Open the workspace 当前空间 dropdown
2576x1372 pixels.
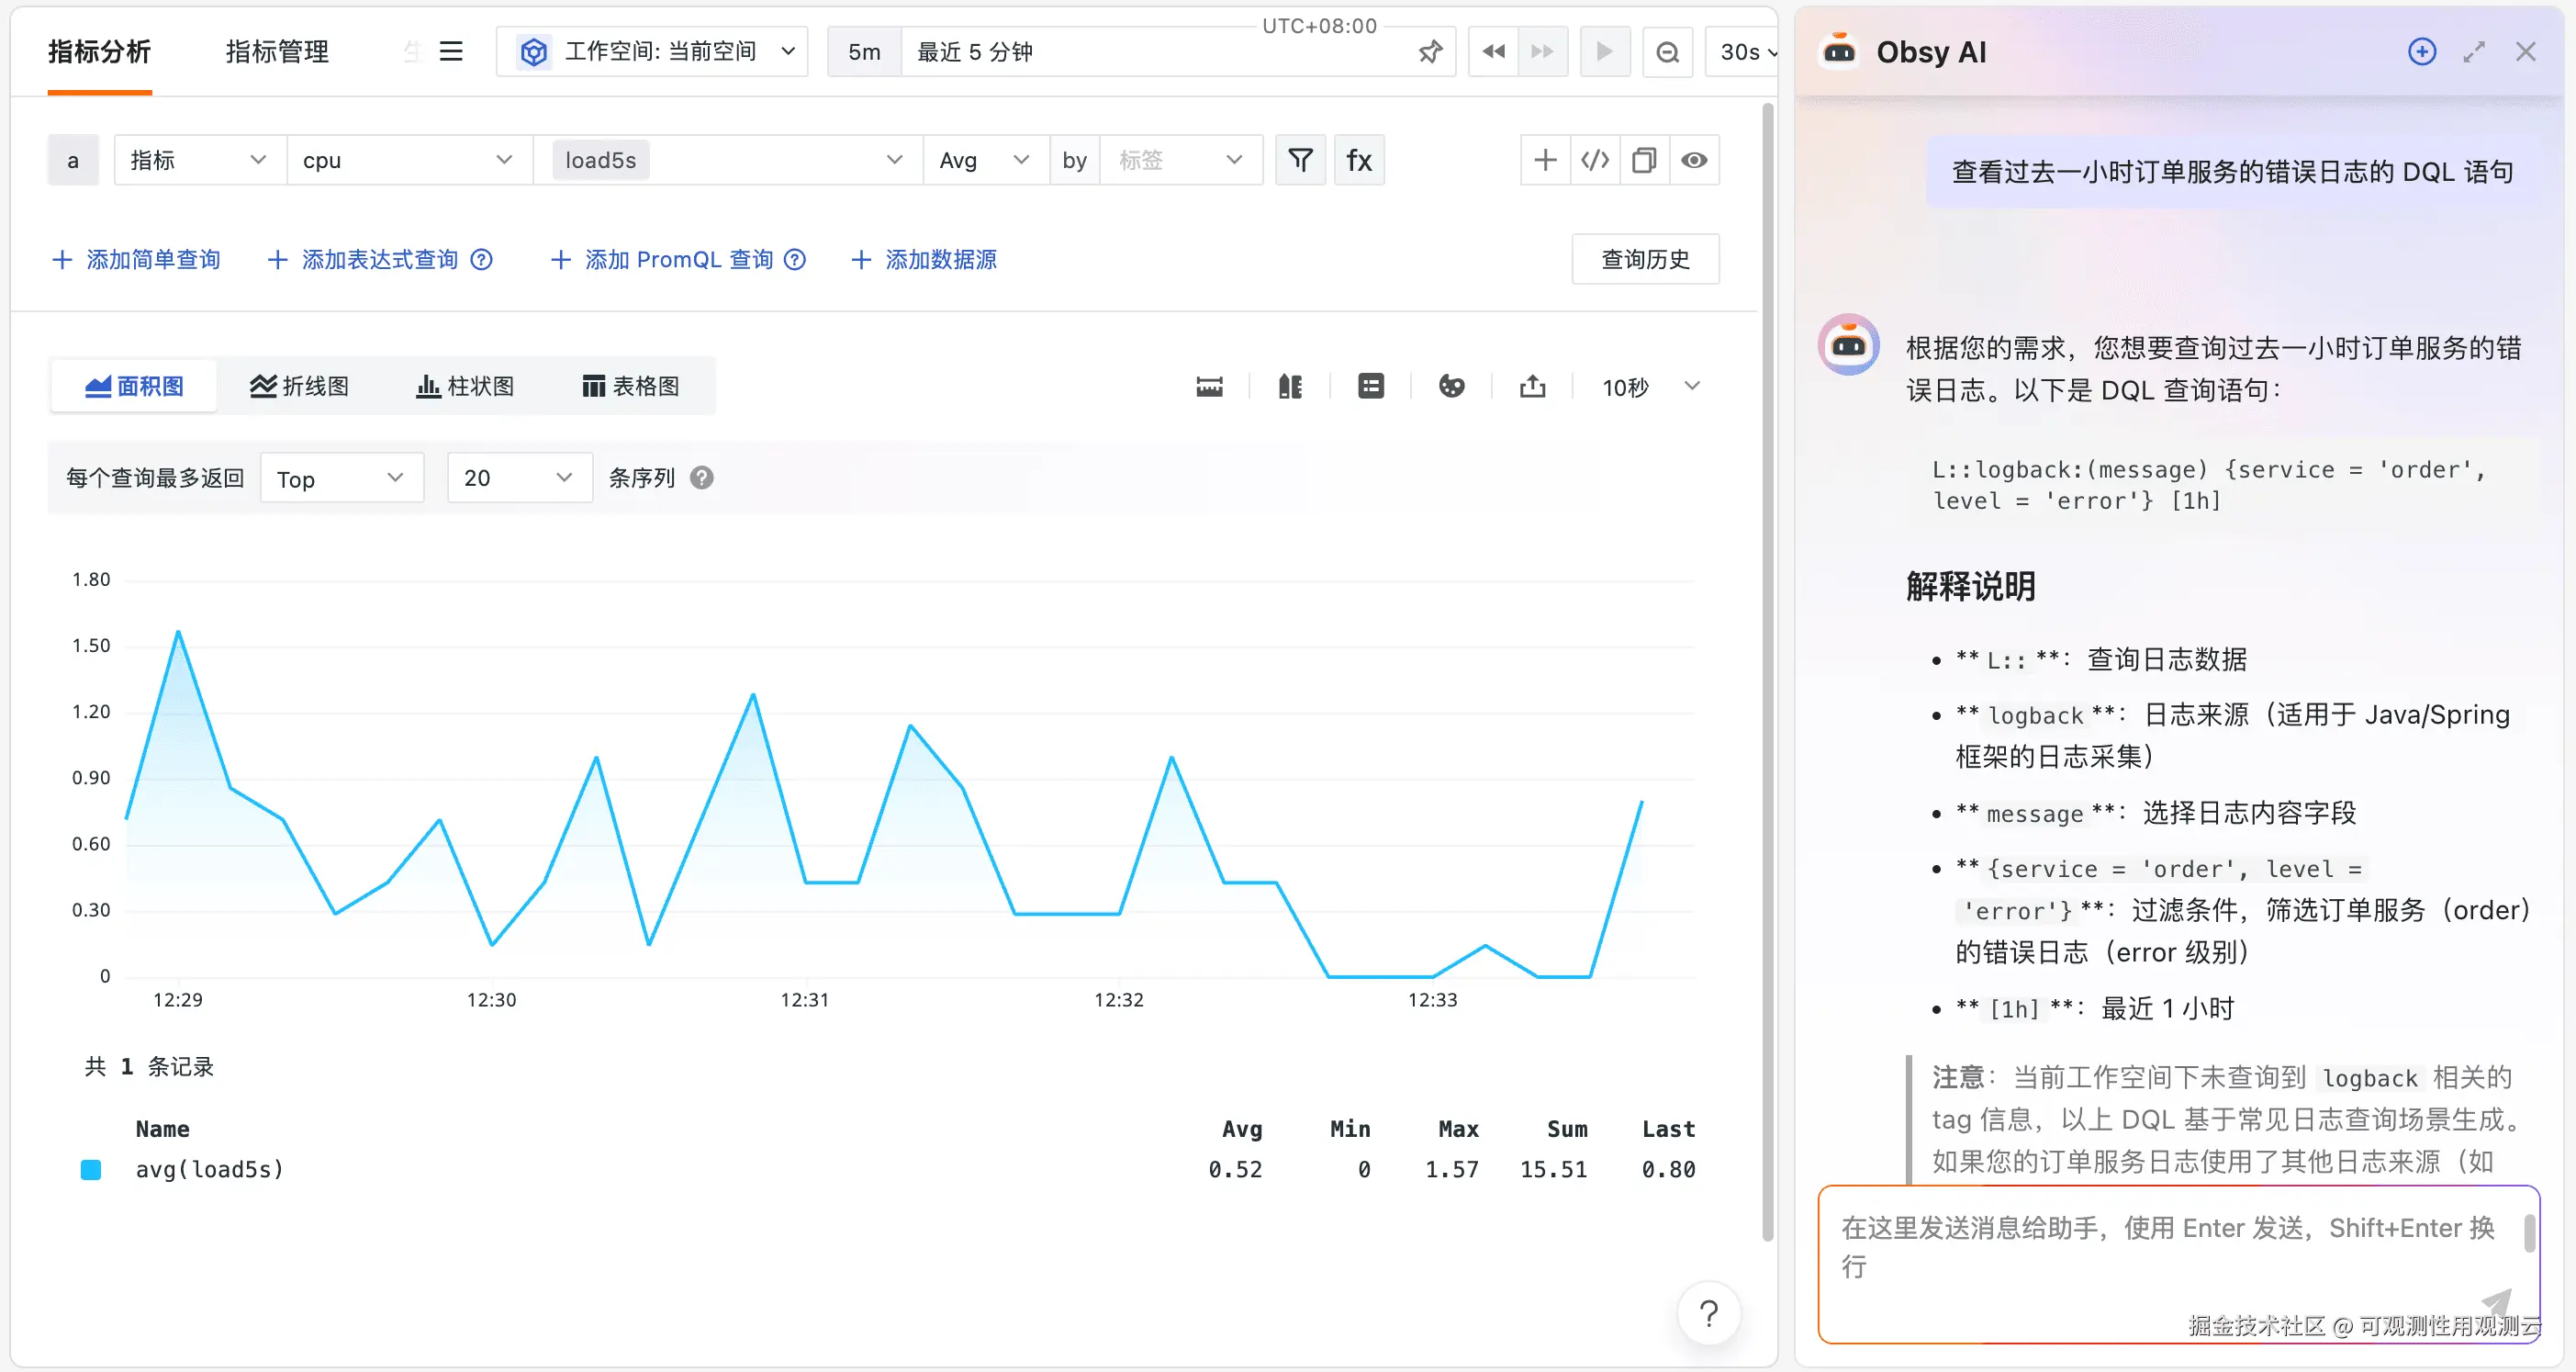coord(658,52)
